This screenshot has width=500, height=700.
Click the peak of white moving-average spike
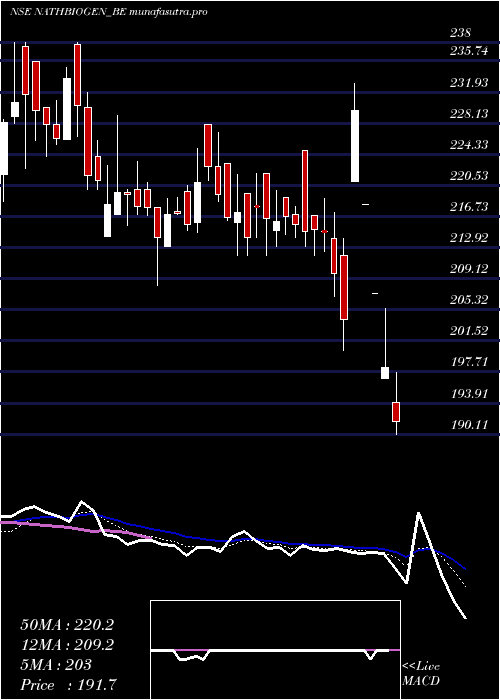(419, 513)
